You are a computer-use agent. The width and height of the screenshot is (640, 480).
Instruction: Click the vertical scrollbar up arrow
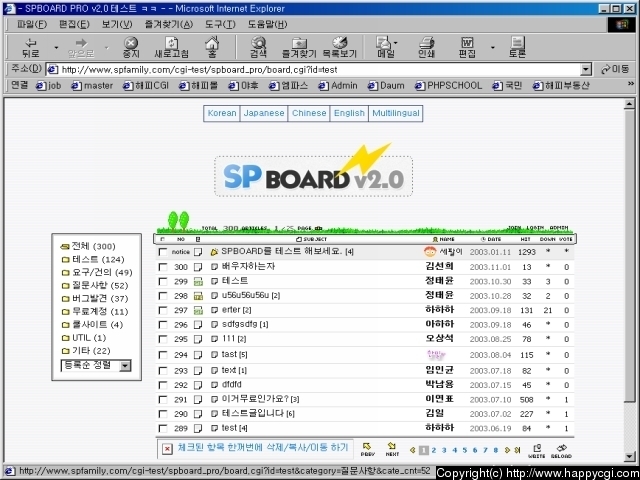coord(629,104)
